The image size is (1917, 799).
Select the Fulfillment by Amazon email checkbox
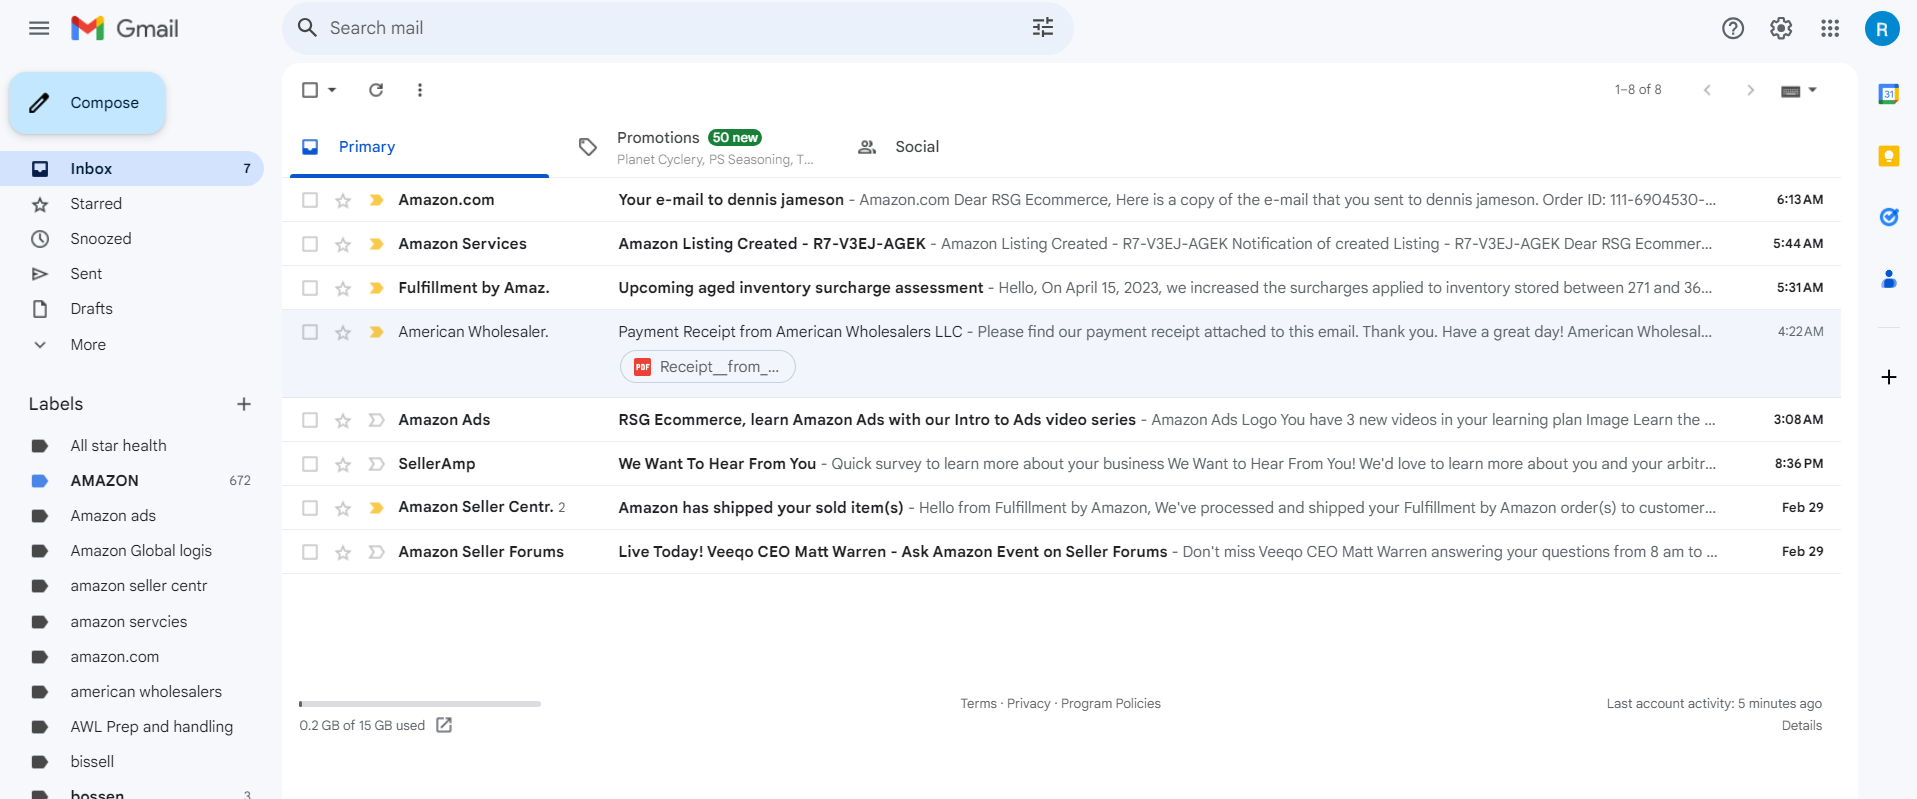tap(310, 288)
